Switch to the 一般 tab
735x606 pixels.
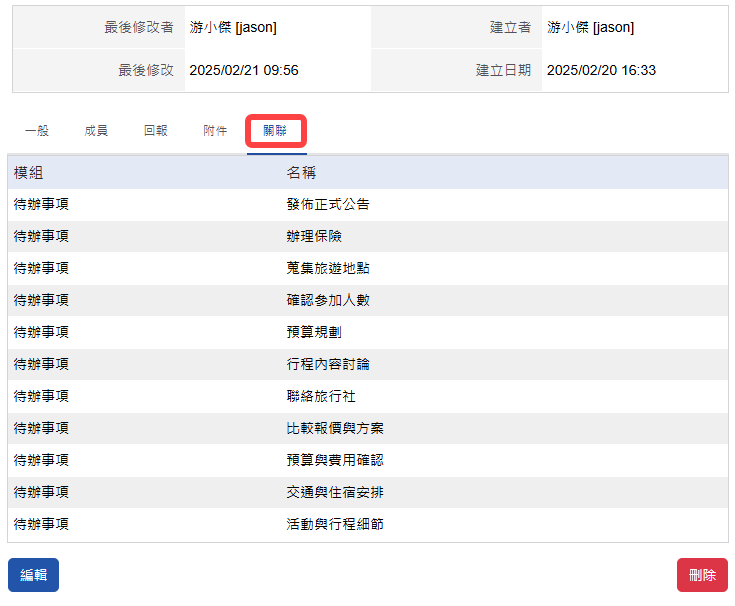tap(37, 131)
